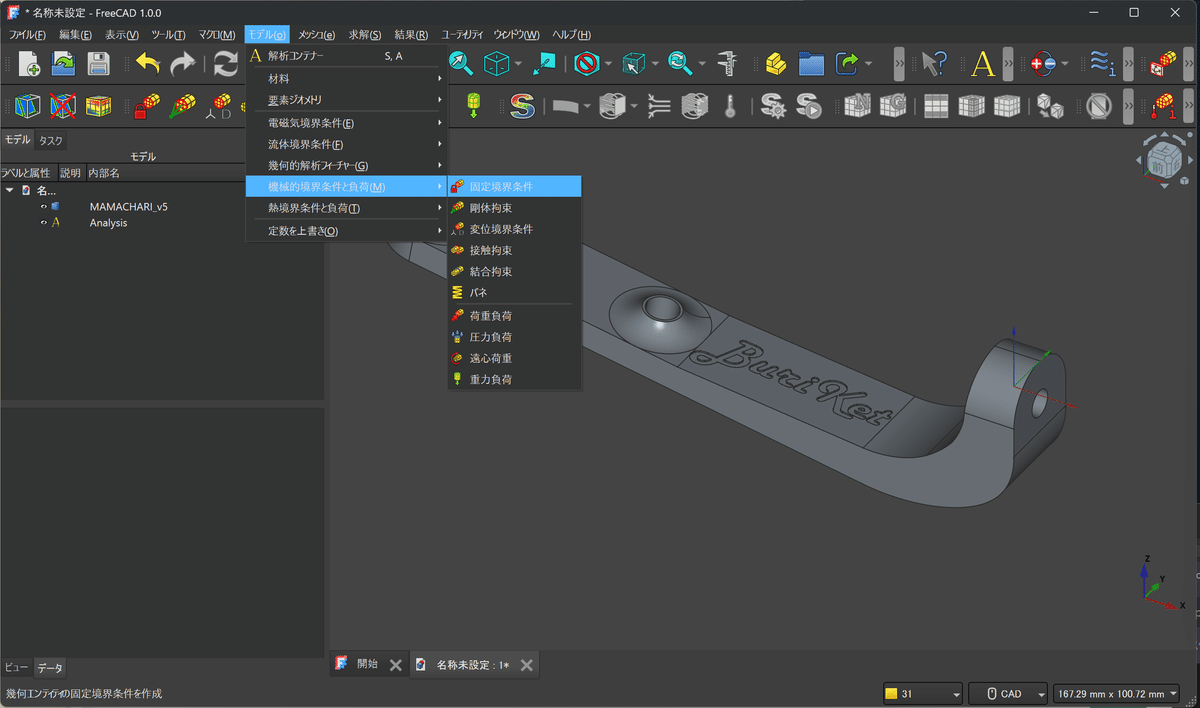Switch to the ビュー property tab
This screenshot has width=1200, height=708.
[16, 667]
